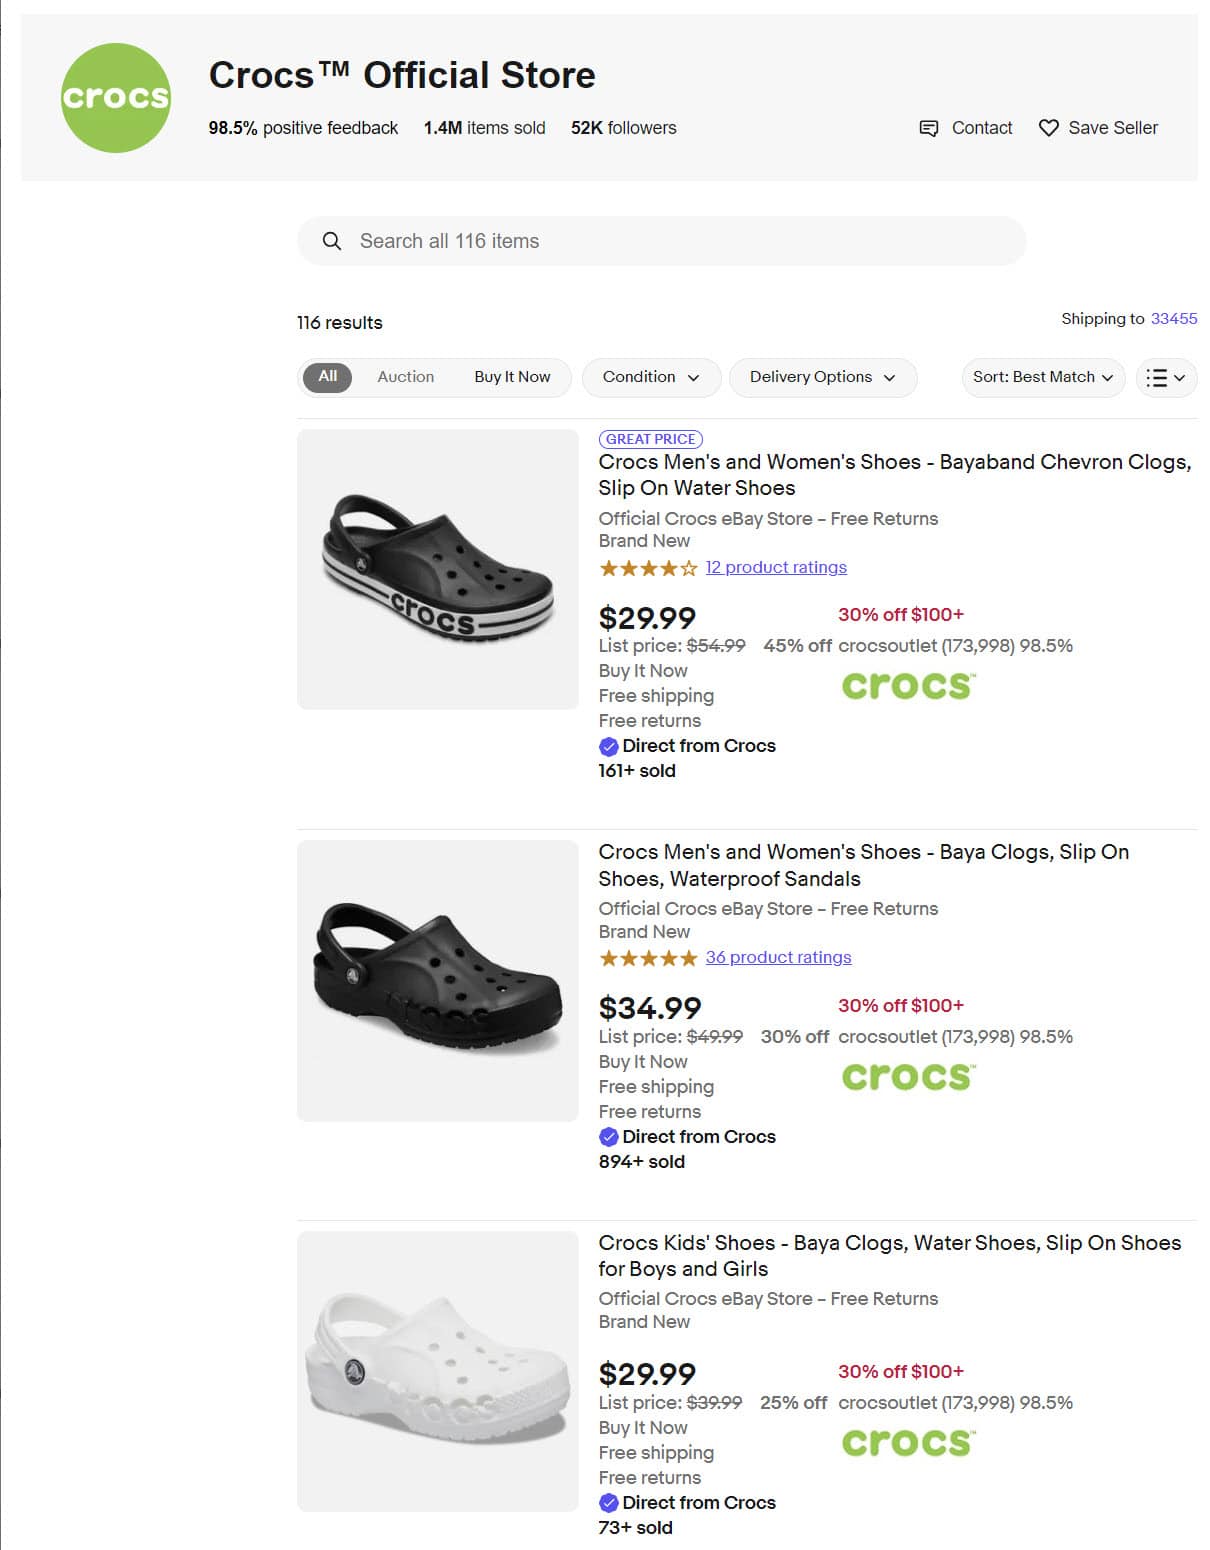
Task: Select the All listings filter
Action: pos(328,377)
